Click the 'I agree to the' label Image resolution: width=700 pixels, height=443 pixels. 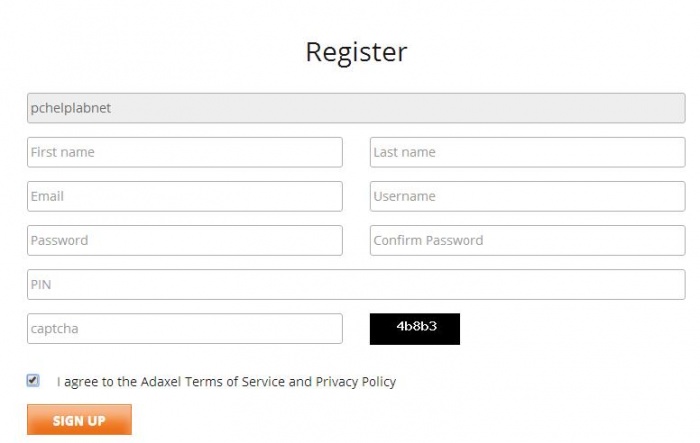(x=96, y=382)
